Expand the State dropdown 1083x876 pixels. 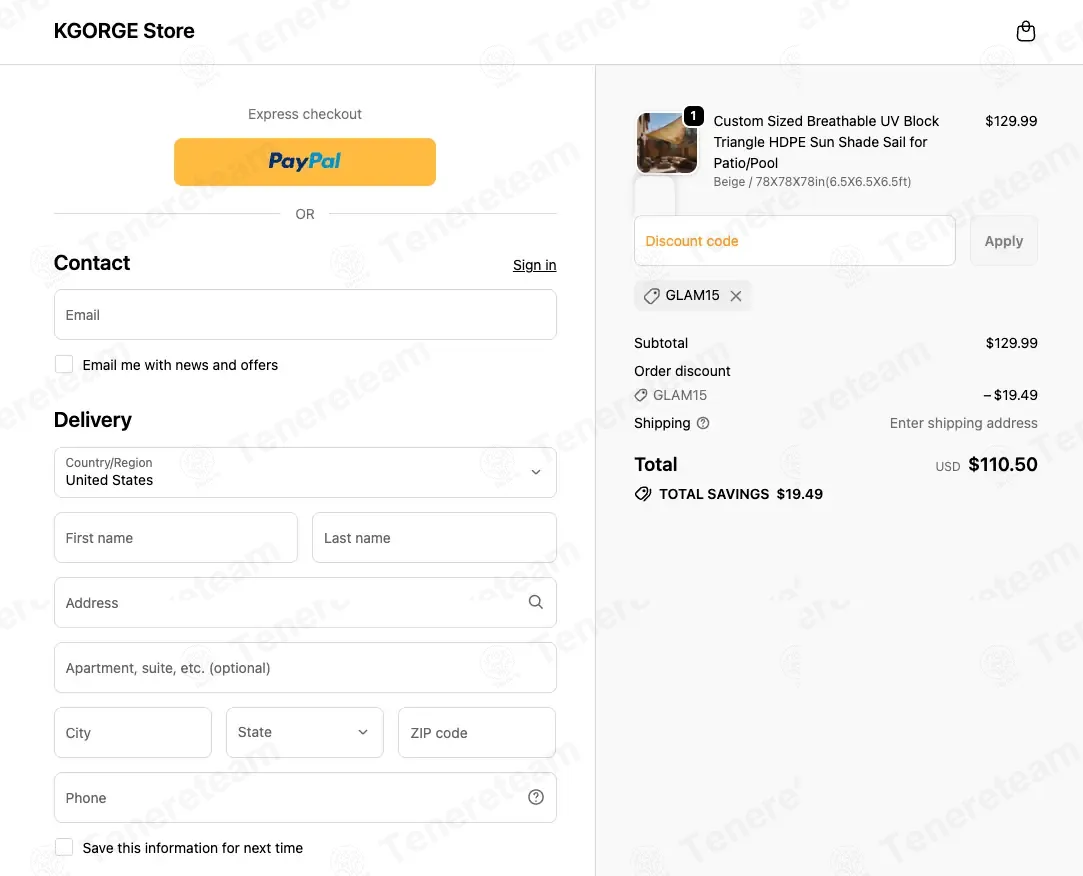pyautogui.click(x=305, y=732)
